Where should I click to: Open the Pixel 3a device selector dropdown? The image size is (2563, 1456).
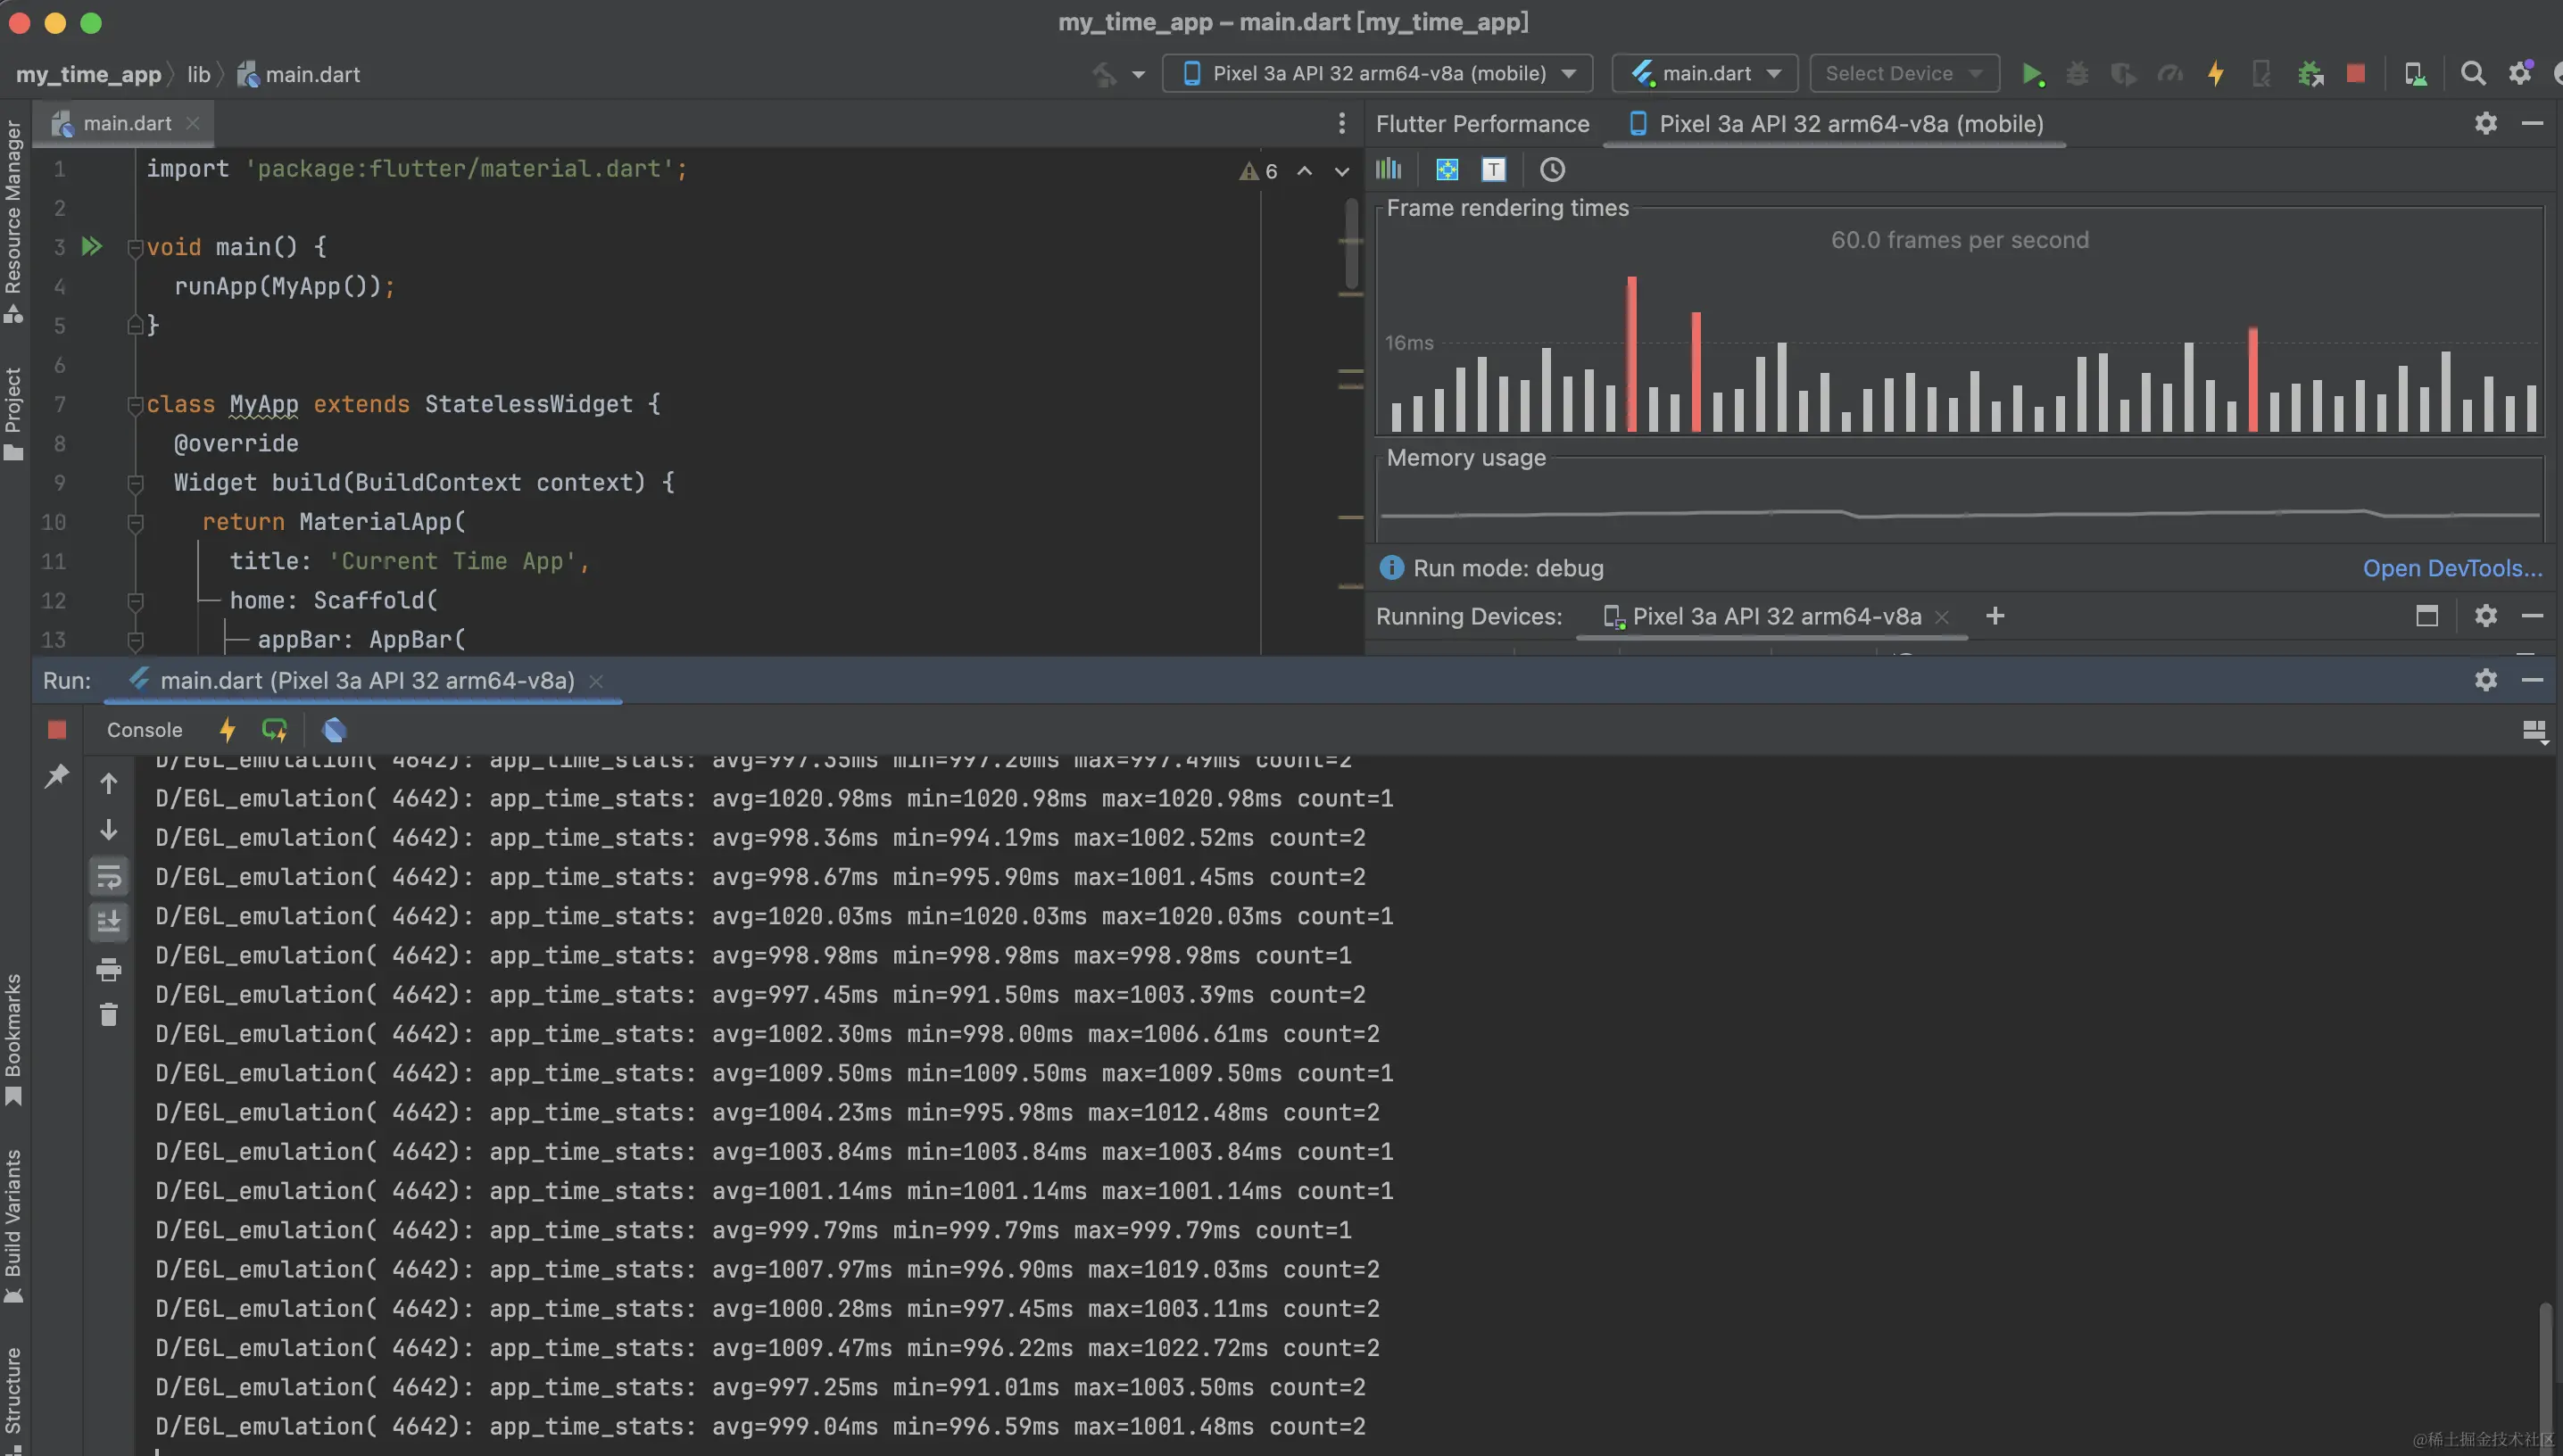point(1378,74)
